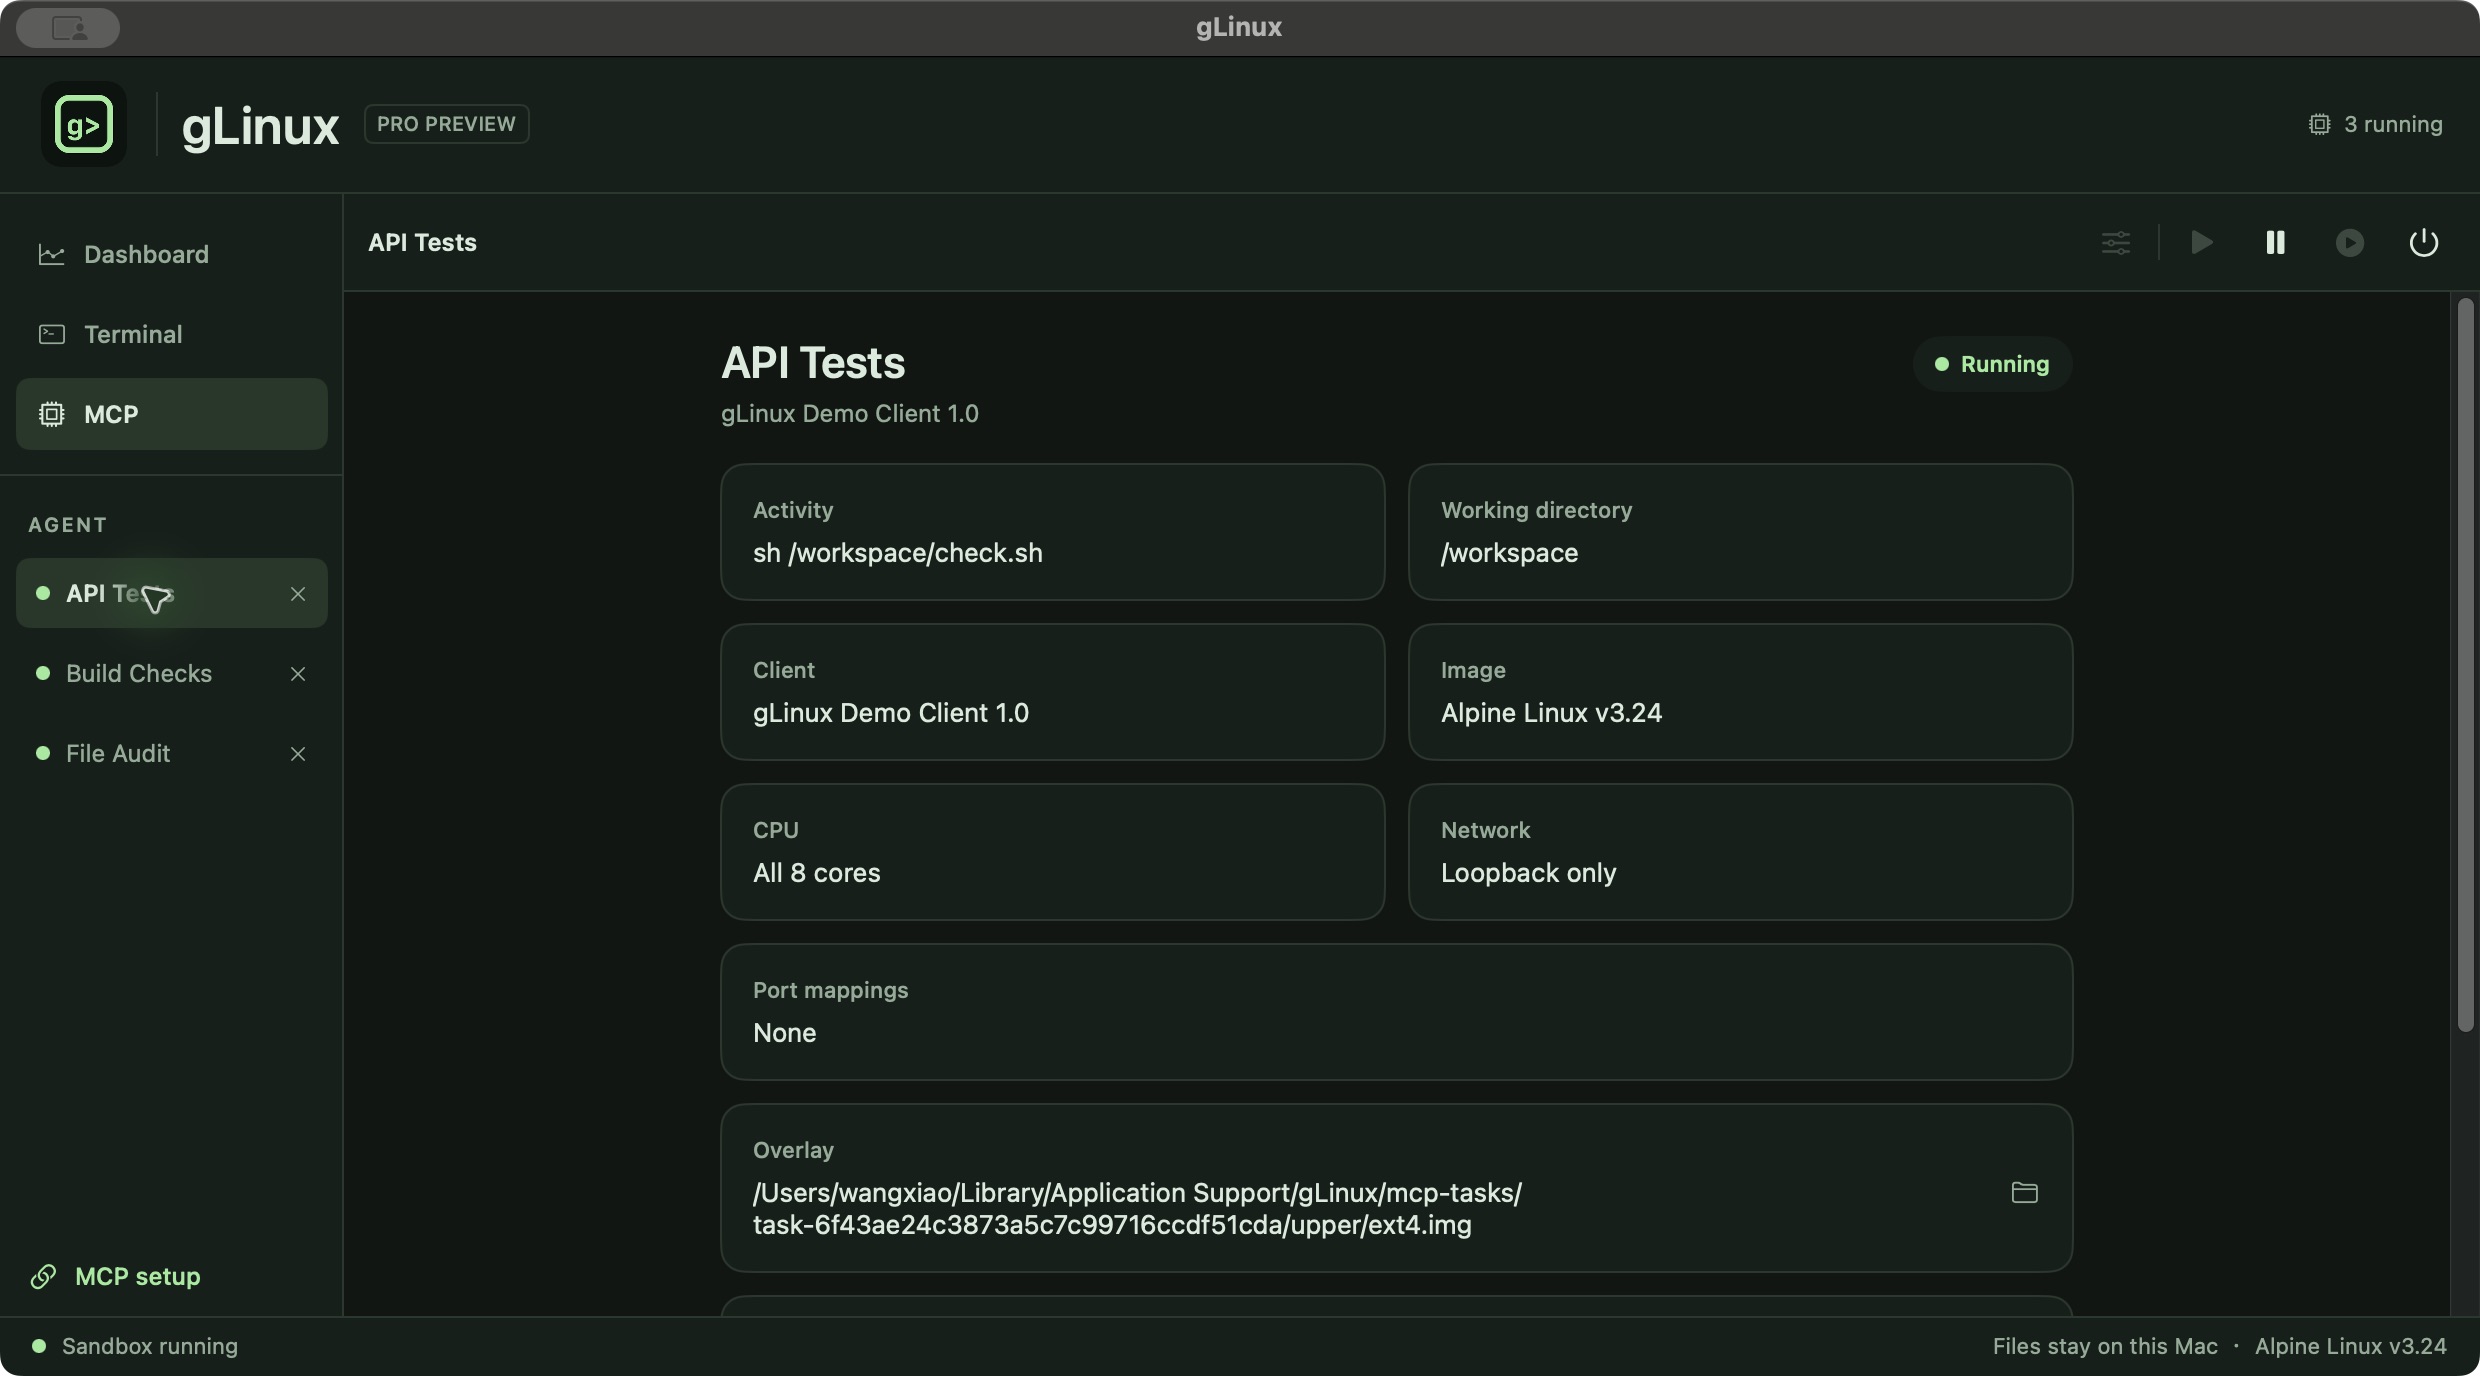
Task: Click the gLinux Demo Client 1.0 subtitle
Action: click(850, 414)
